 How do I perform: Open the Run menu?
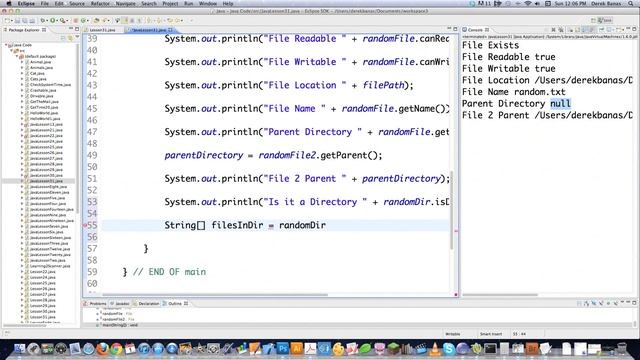189,3
